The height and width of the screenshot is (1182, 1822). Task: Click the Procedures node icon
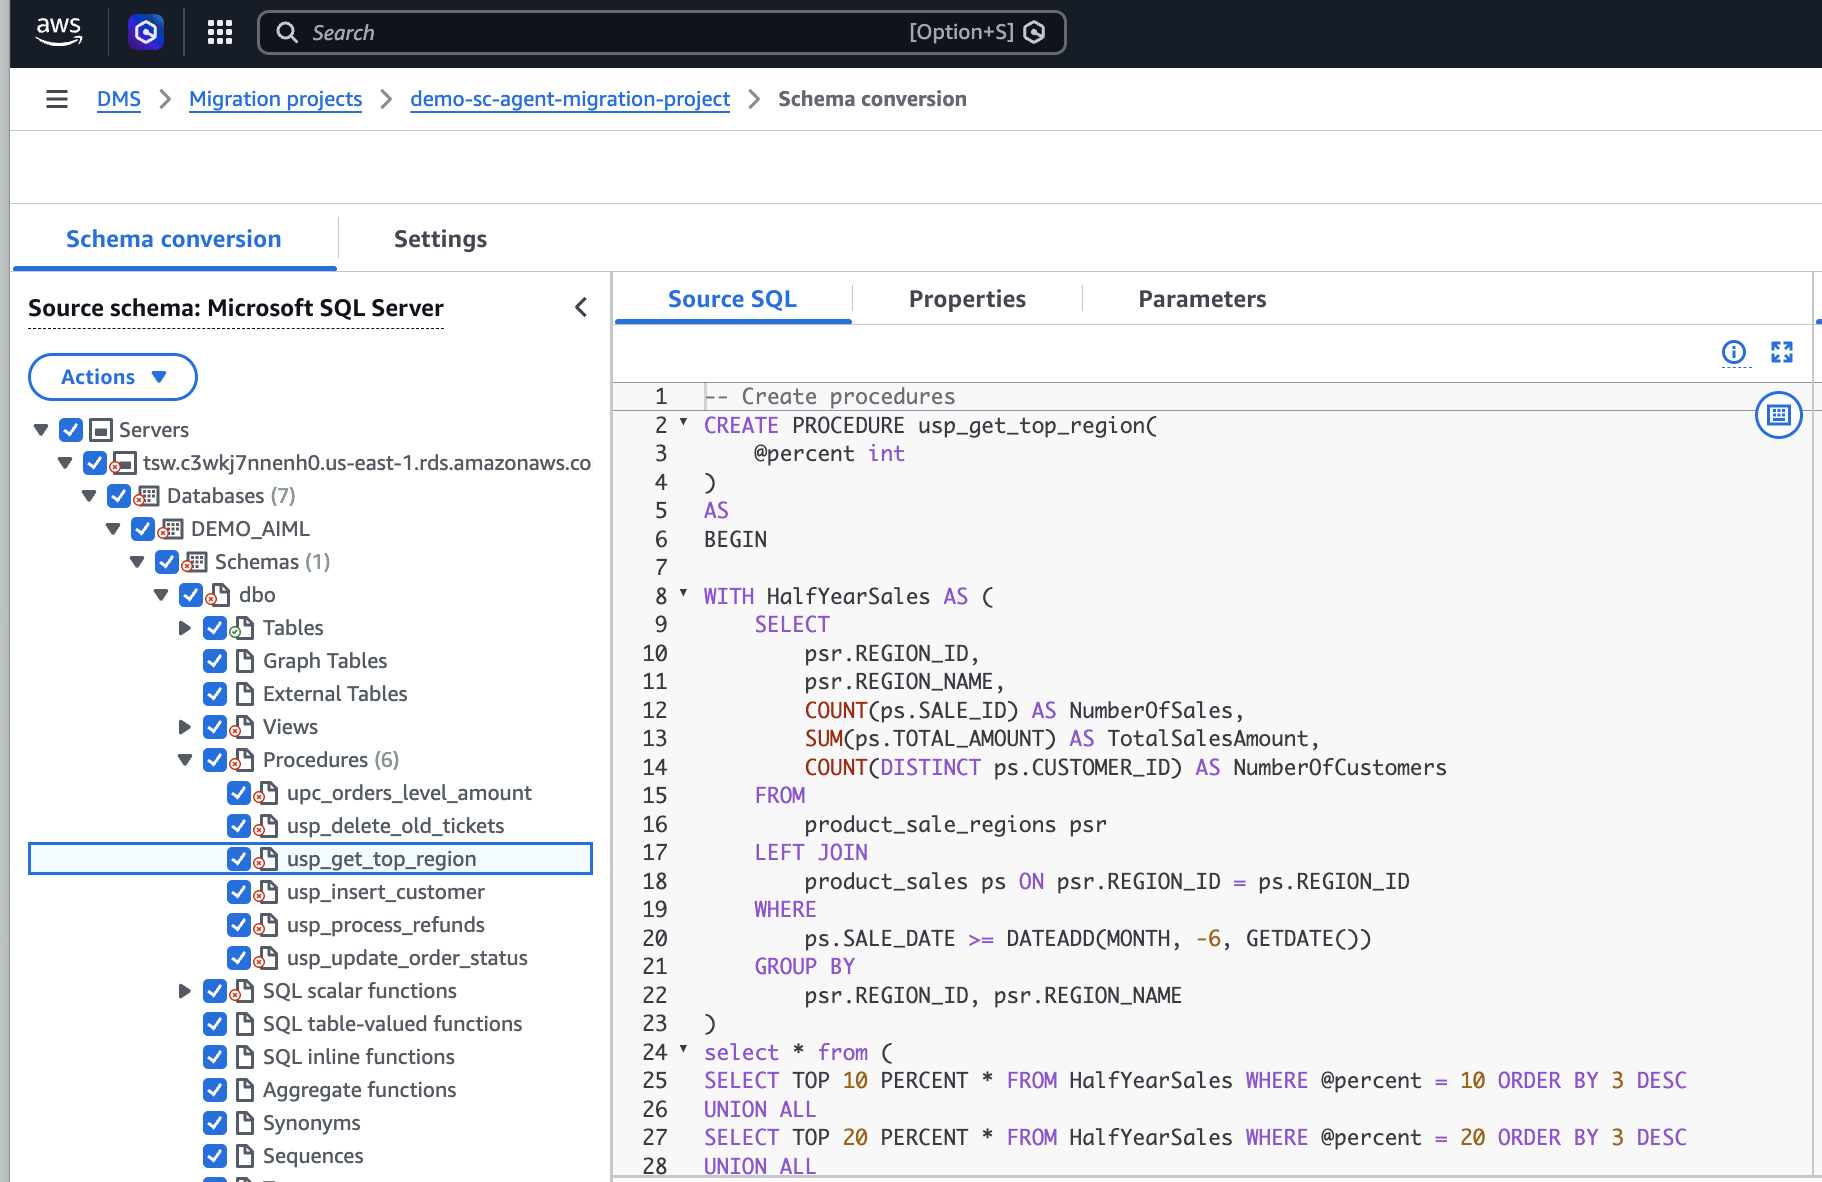tap(243, 760)
